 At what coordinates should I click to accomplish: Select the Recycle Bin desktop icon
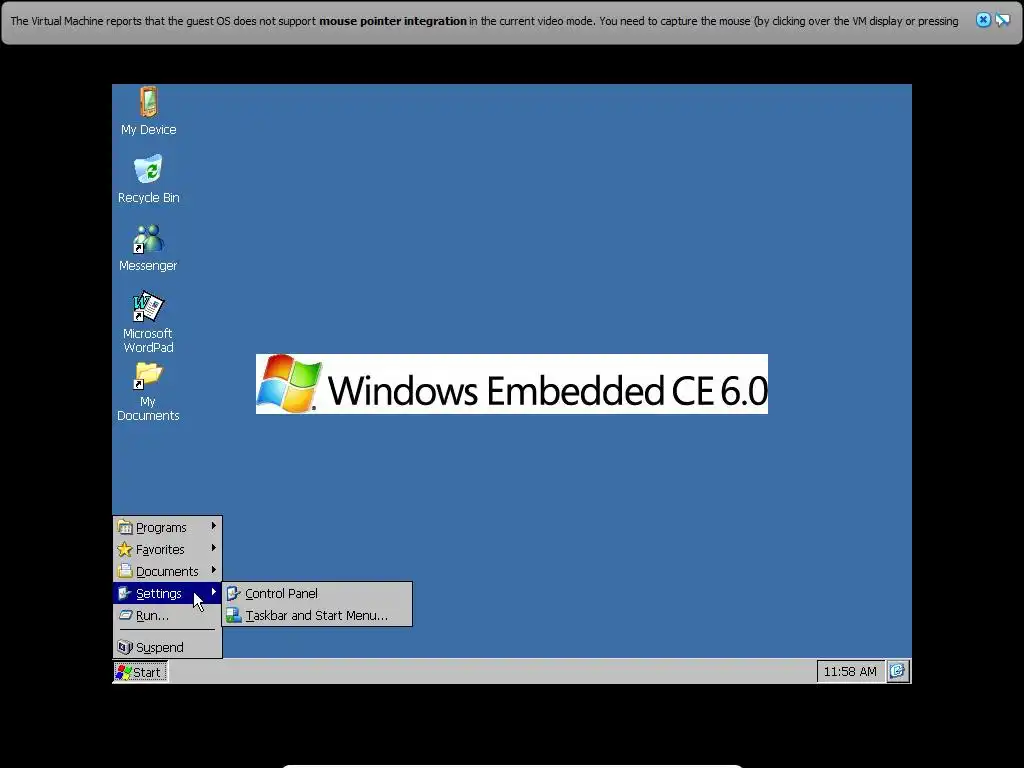pyautogui.click(x=148, y=179)
